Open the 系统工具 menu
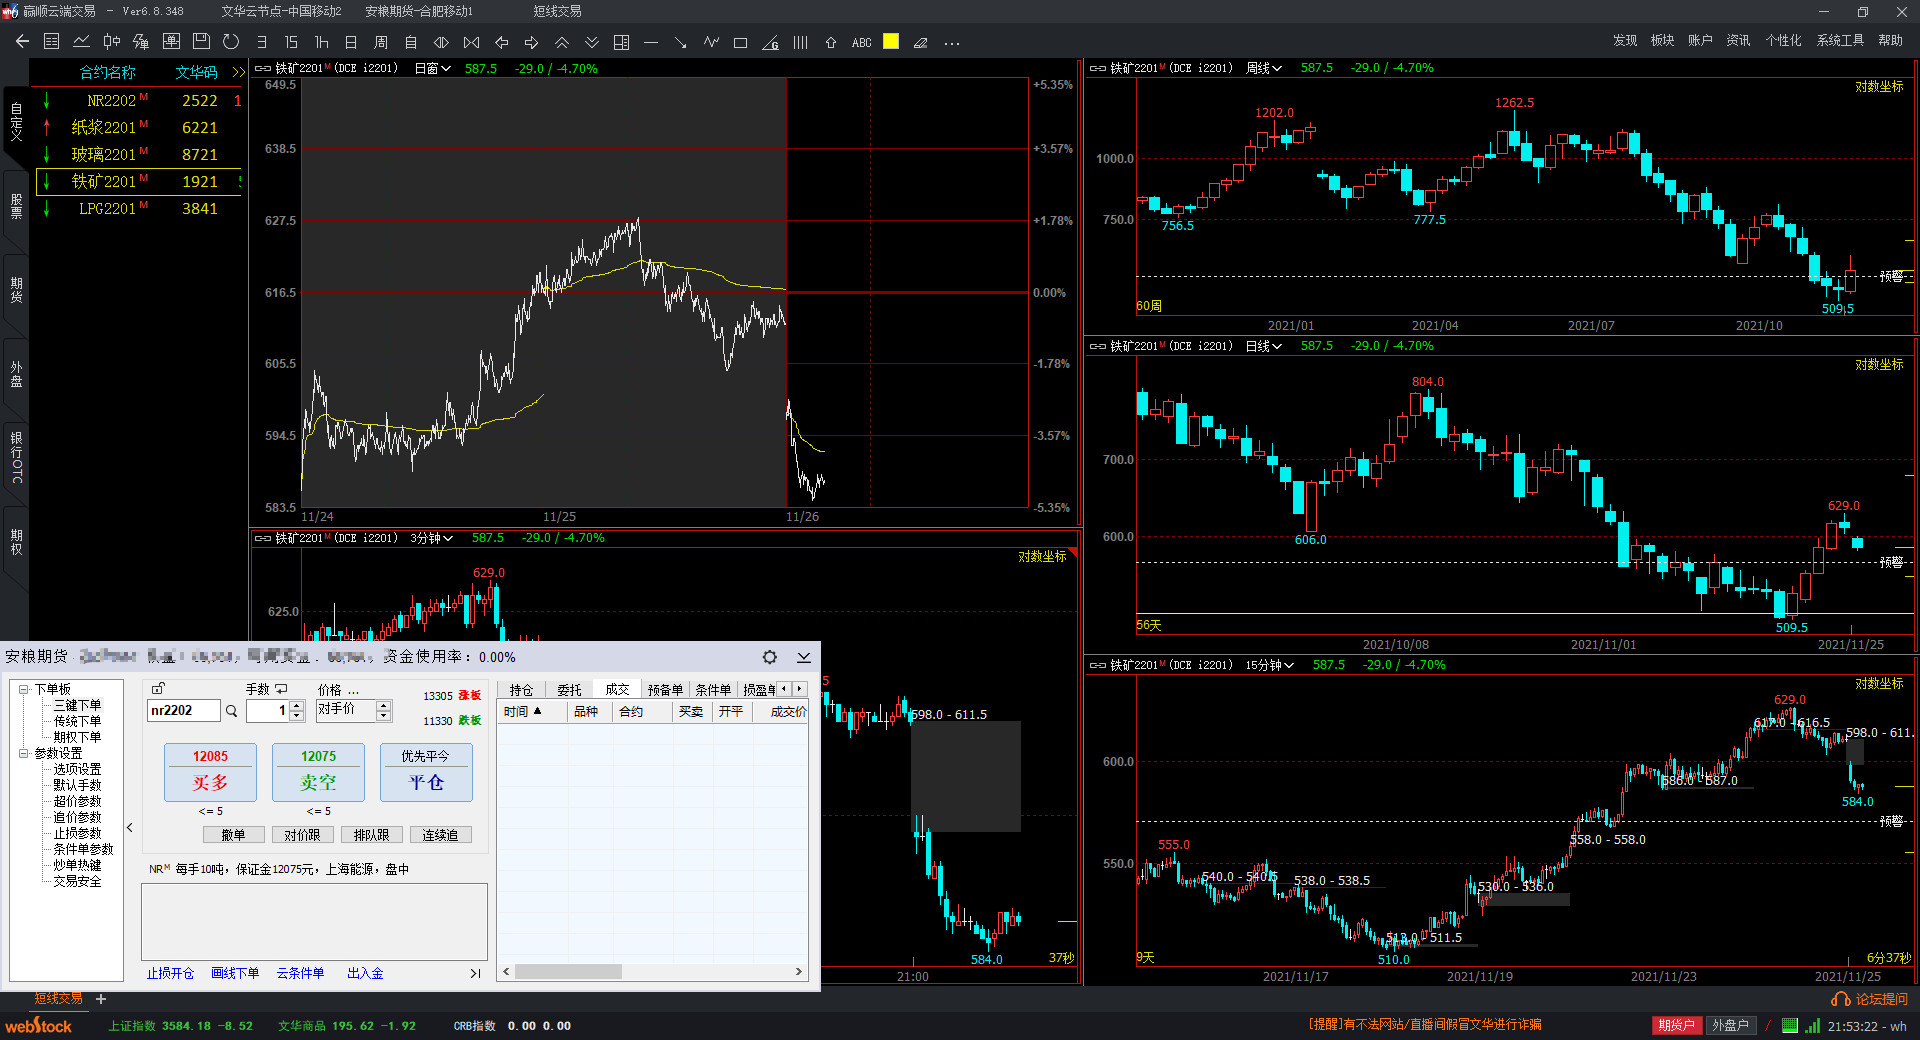Screen dimensions: 1920x1040 coord(1840,41)
